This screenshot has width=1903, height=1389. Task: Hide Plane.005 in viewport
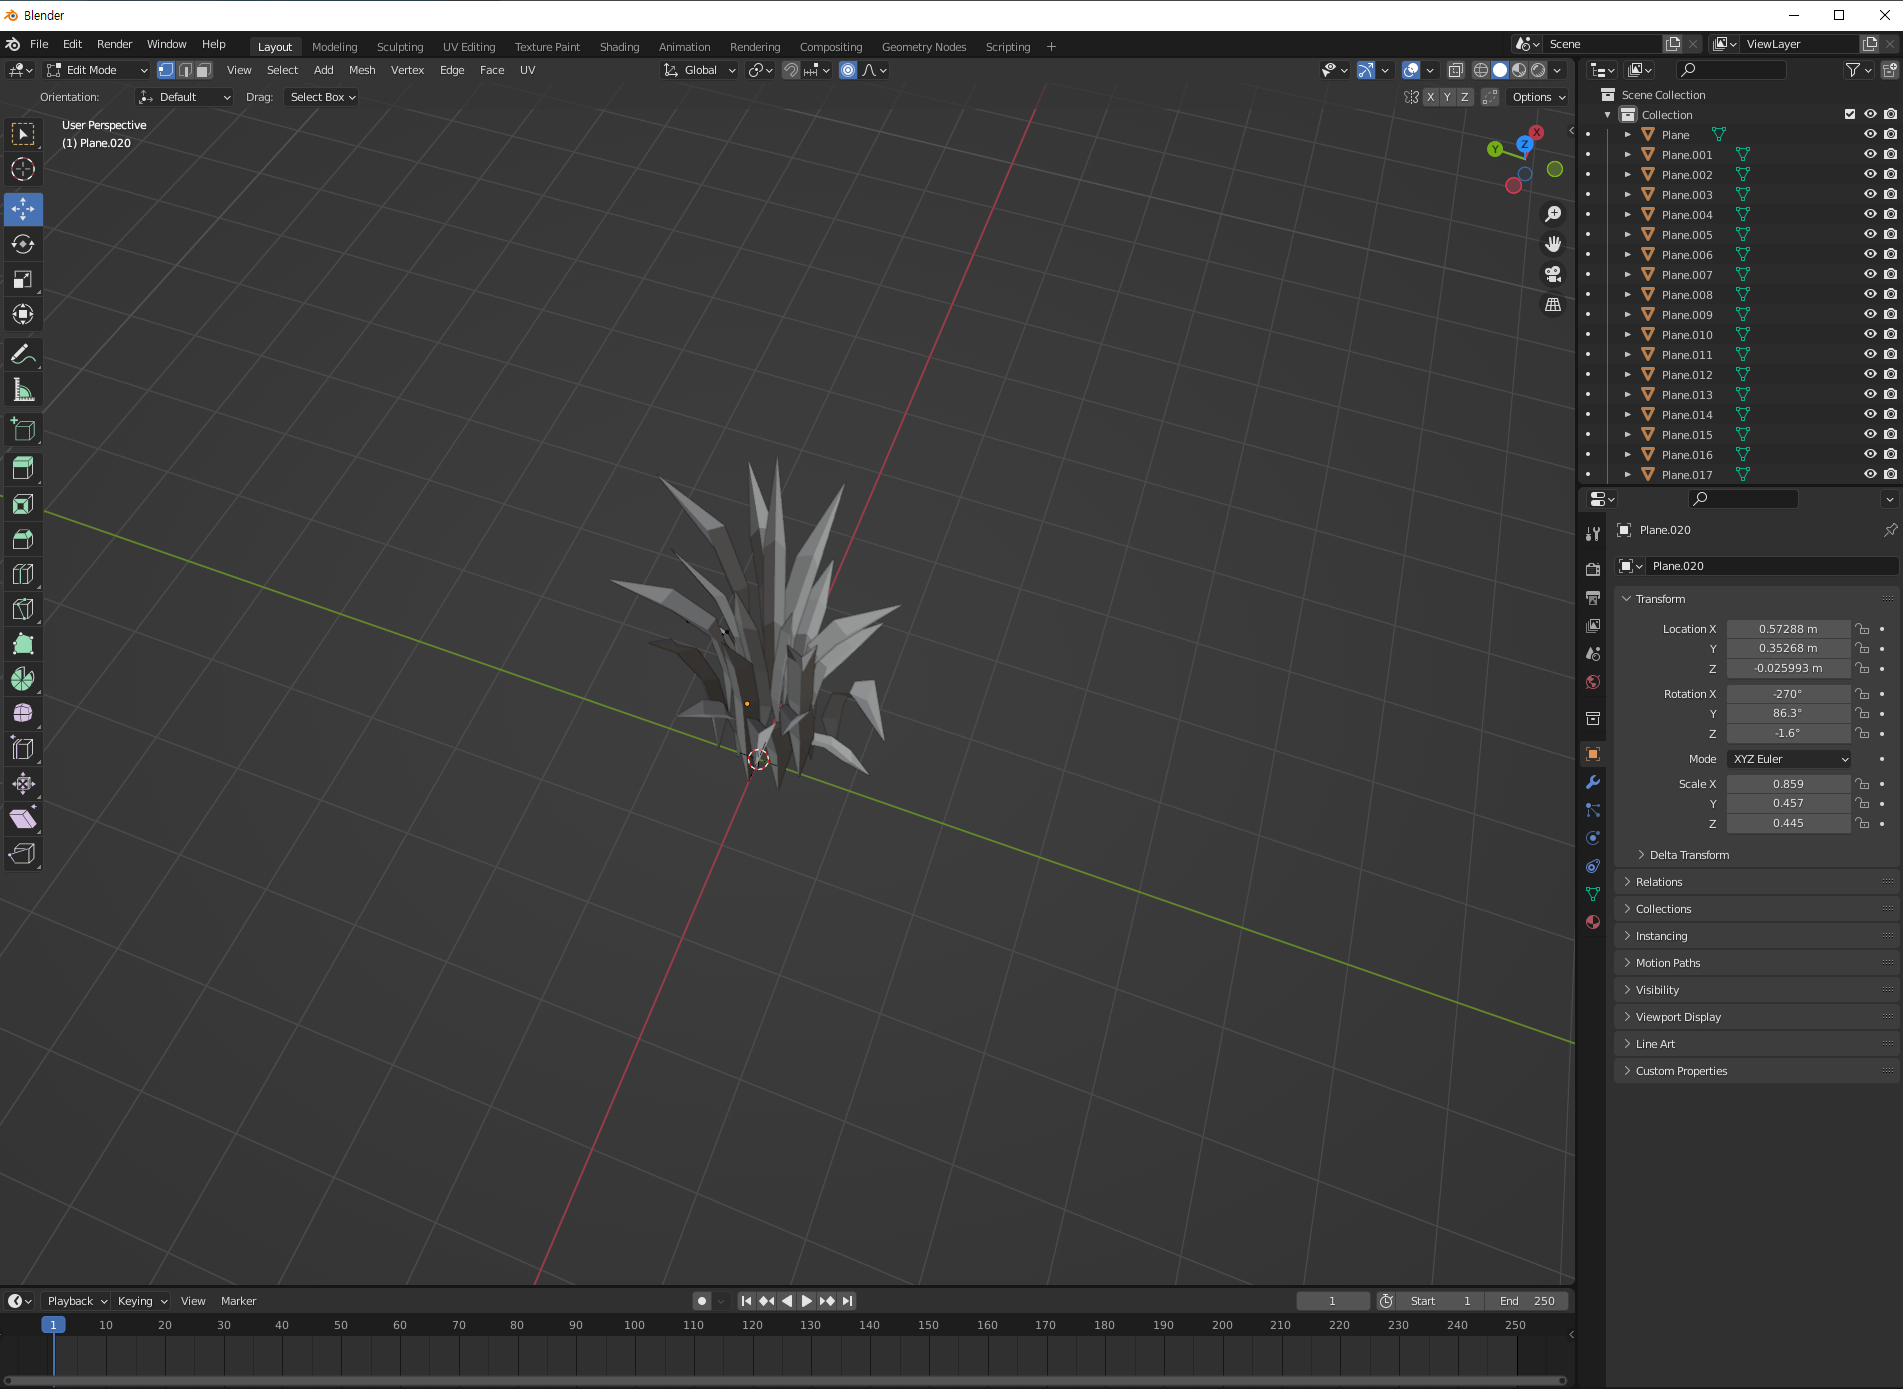click(x=1870, y=235)
